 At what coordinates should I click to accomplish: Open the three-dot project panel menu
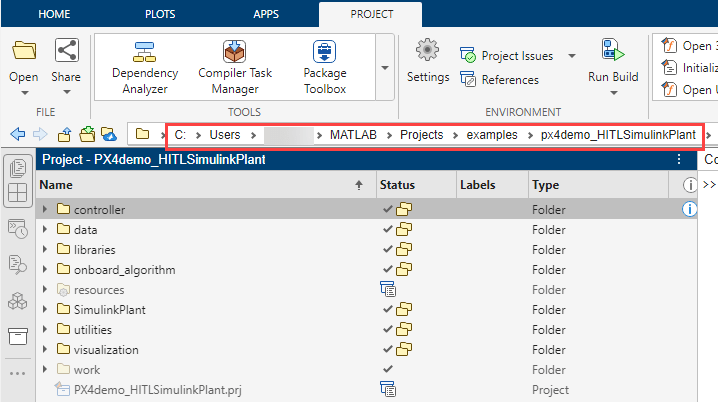click(680, 160)
